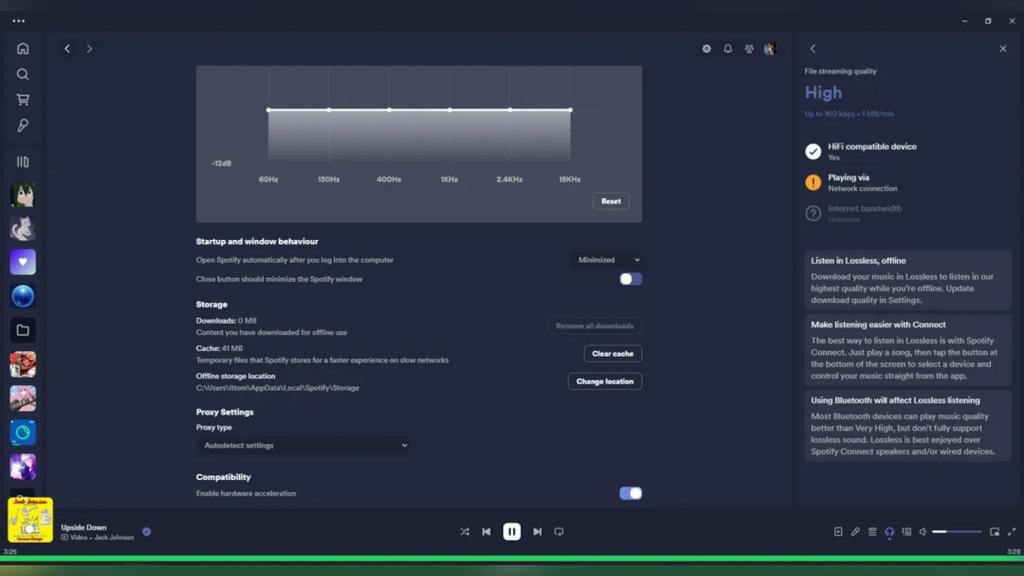This screenshot has height=576, width=1024.
Task: Open artist Jack Johnson link
Action: [114, 537]
